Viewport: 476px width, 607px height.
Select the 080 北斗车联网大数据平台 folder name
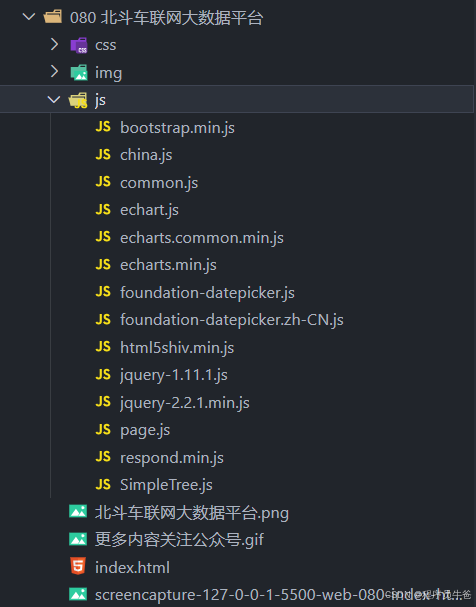click(166, 18)
